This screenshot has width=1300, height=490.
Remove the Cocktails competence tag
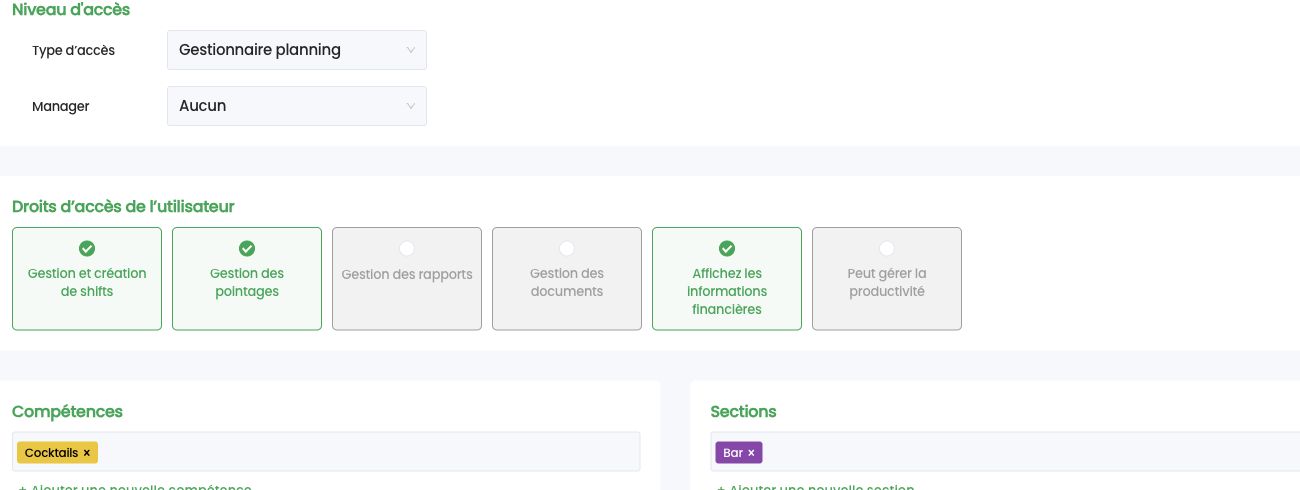click(87, 453)
